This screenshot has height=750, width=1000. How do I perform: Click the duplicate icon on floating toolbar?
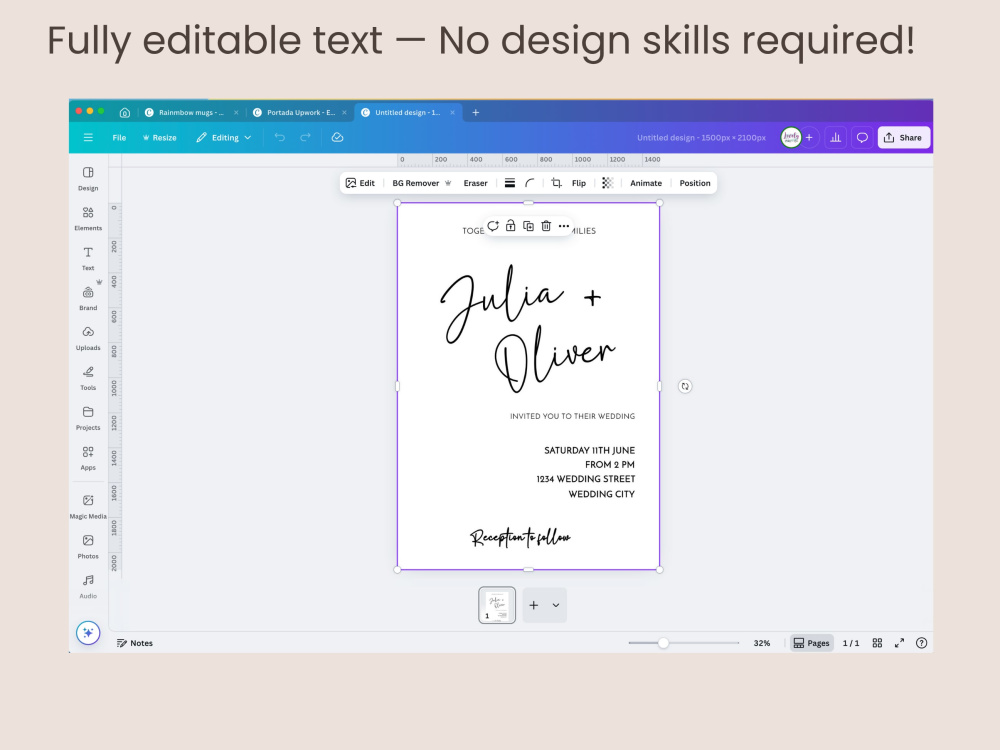pos(528,226)
